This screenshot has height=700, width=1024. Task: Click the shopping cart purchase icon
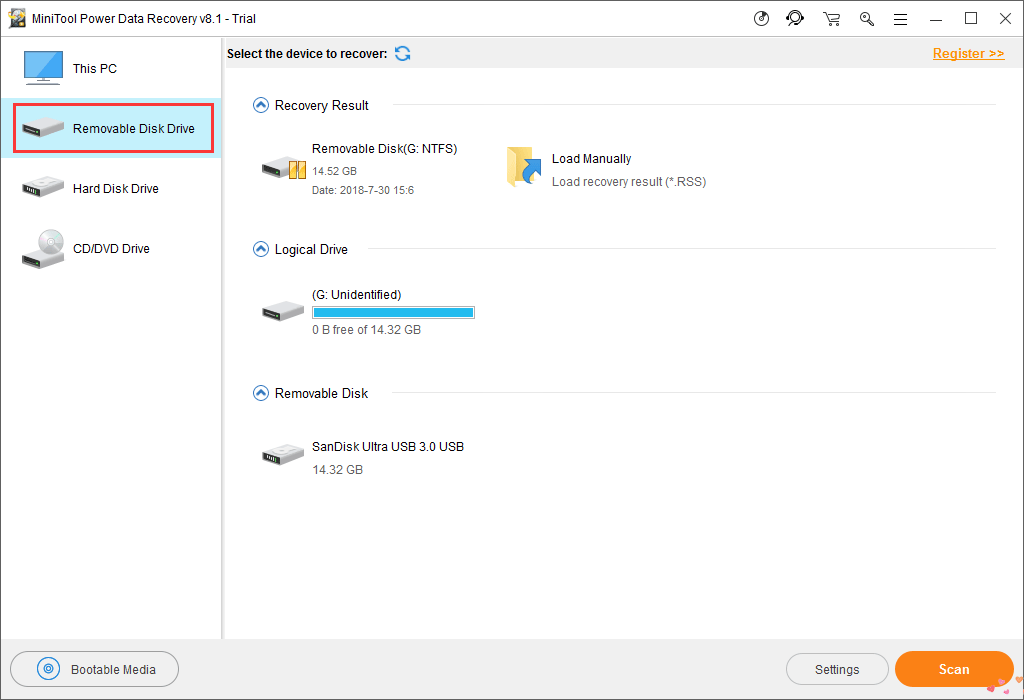tap(831, 18)
